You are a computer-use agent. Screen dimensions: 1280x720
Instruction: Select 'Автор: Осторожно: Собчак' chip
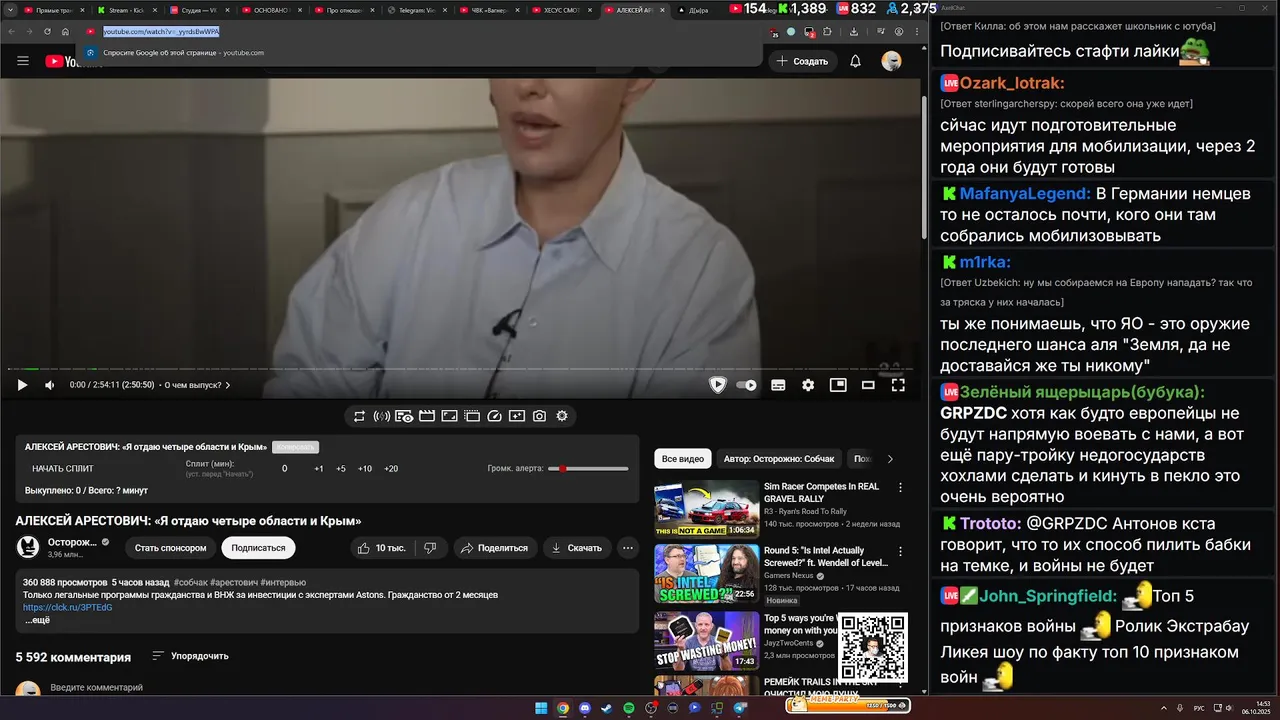[x=779, y=459]
